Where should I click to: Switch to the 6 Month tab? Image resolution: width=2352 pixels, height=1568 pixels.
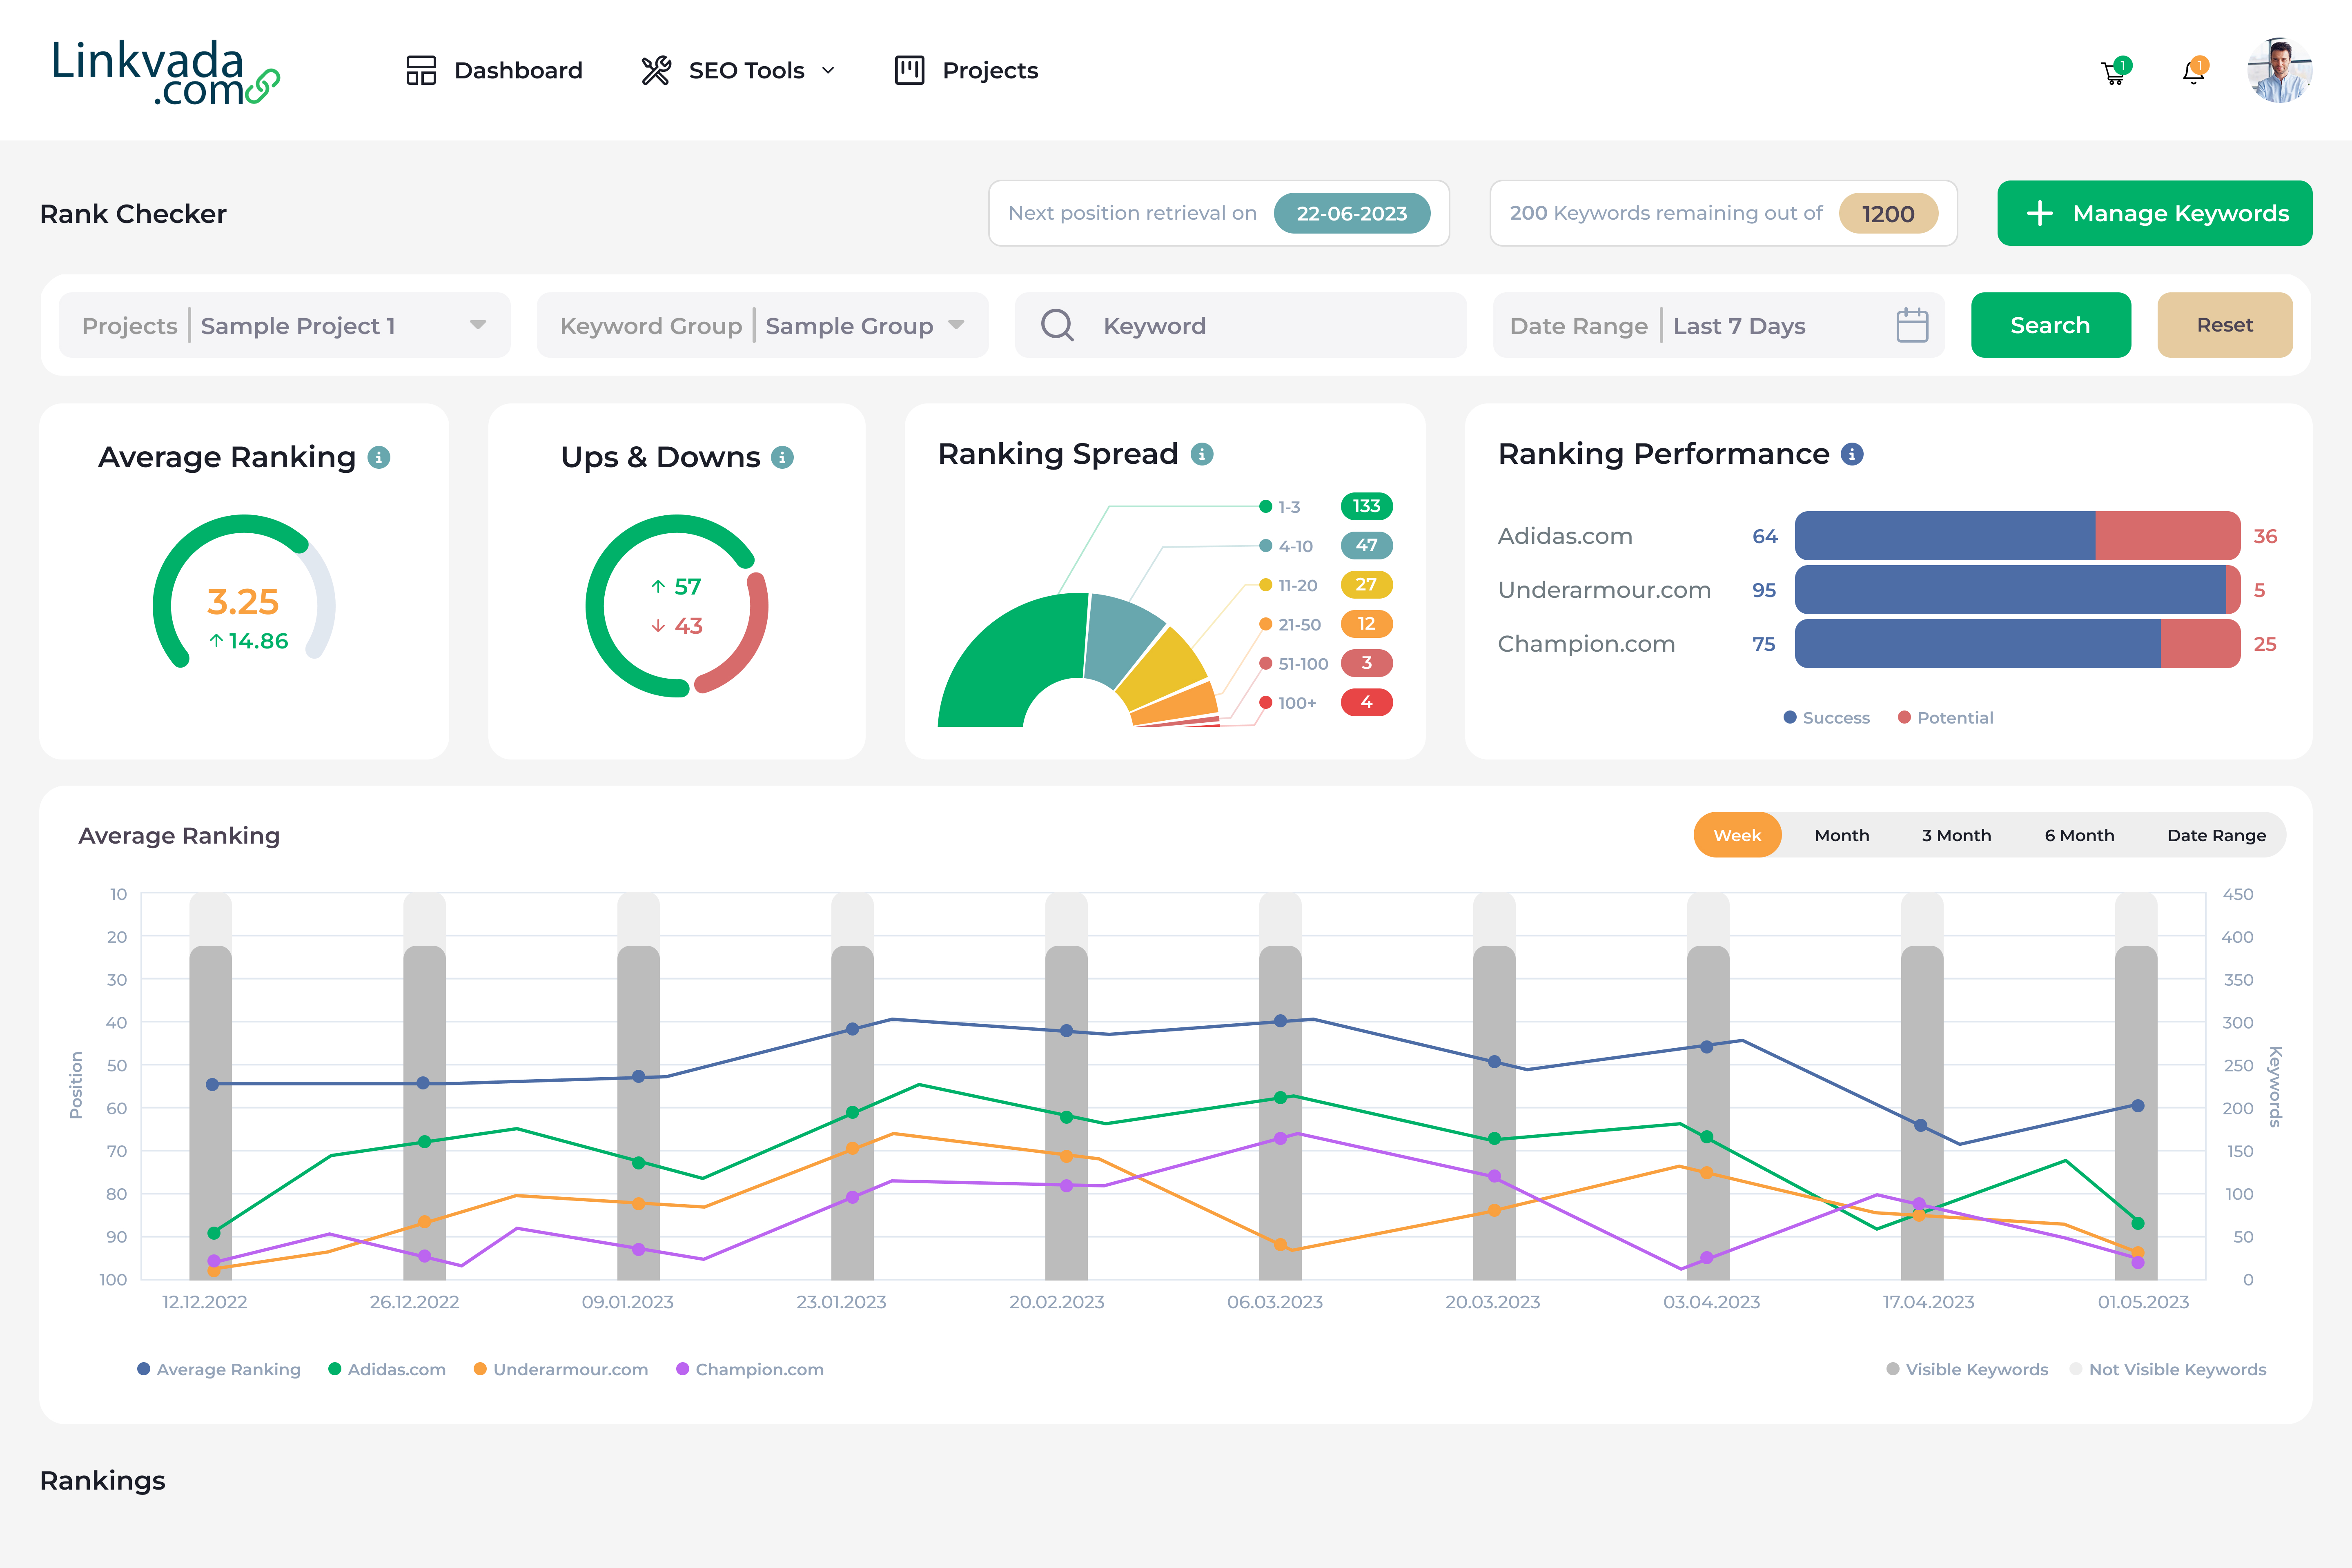coord(2079,835)
